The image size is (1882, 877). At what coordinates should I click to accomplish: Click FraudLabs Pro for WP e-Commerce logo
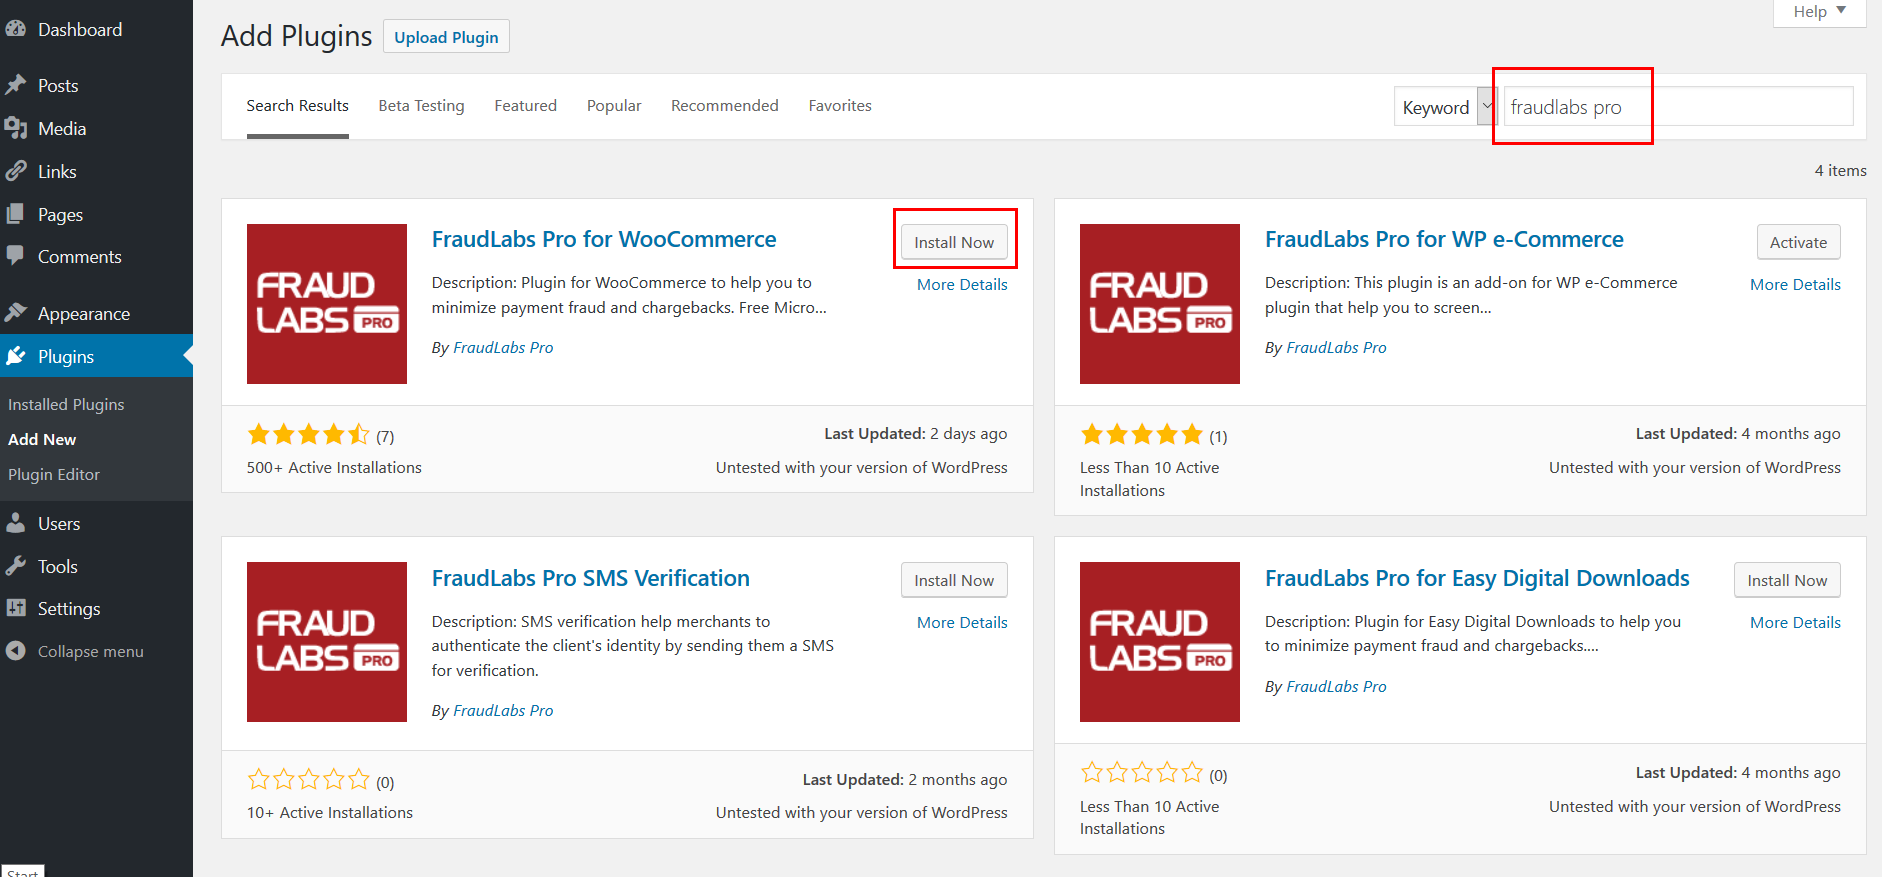coord(1160,304)
